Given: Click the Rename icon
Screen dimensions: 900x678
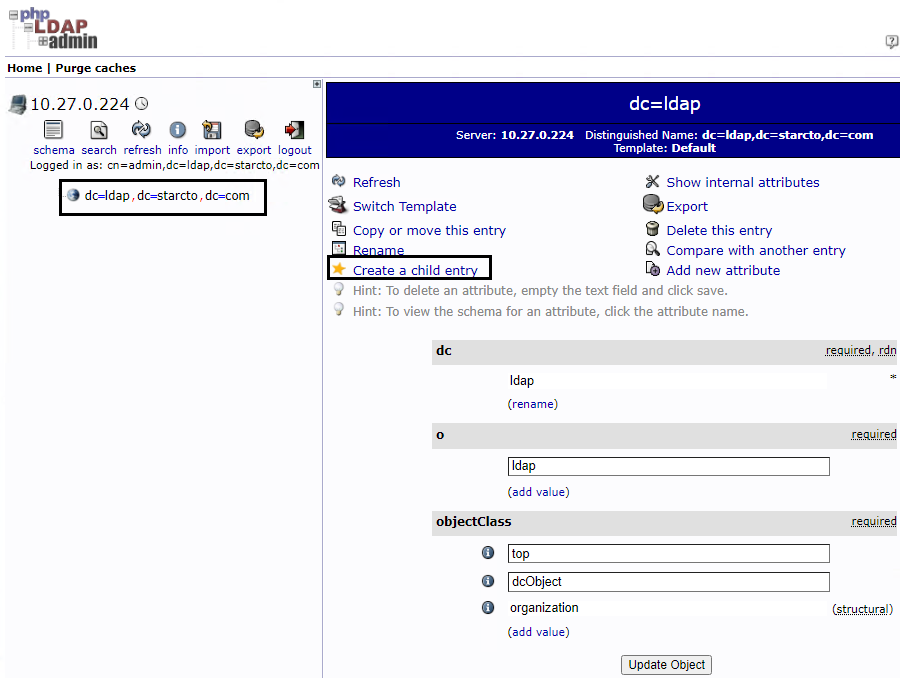Looking at the screenshot, I should click(339, 249).
